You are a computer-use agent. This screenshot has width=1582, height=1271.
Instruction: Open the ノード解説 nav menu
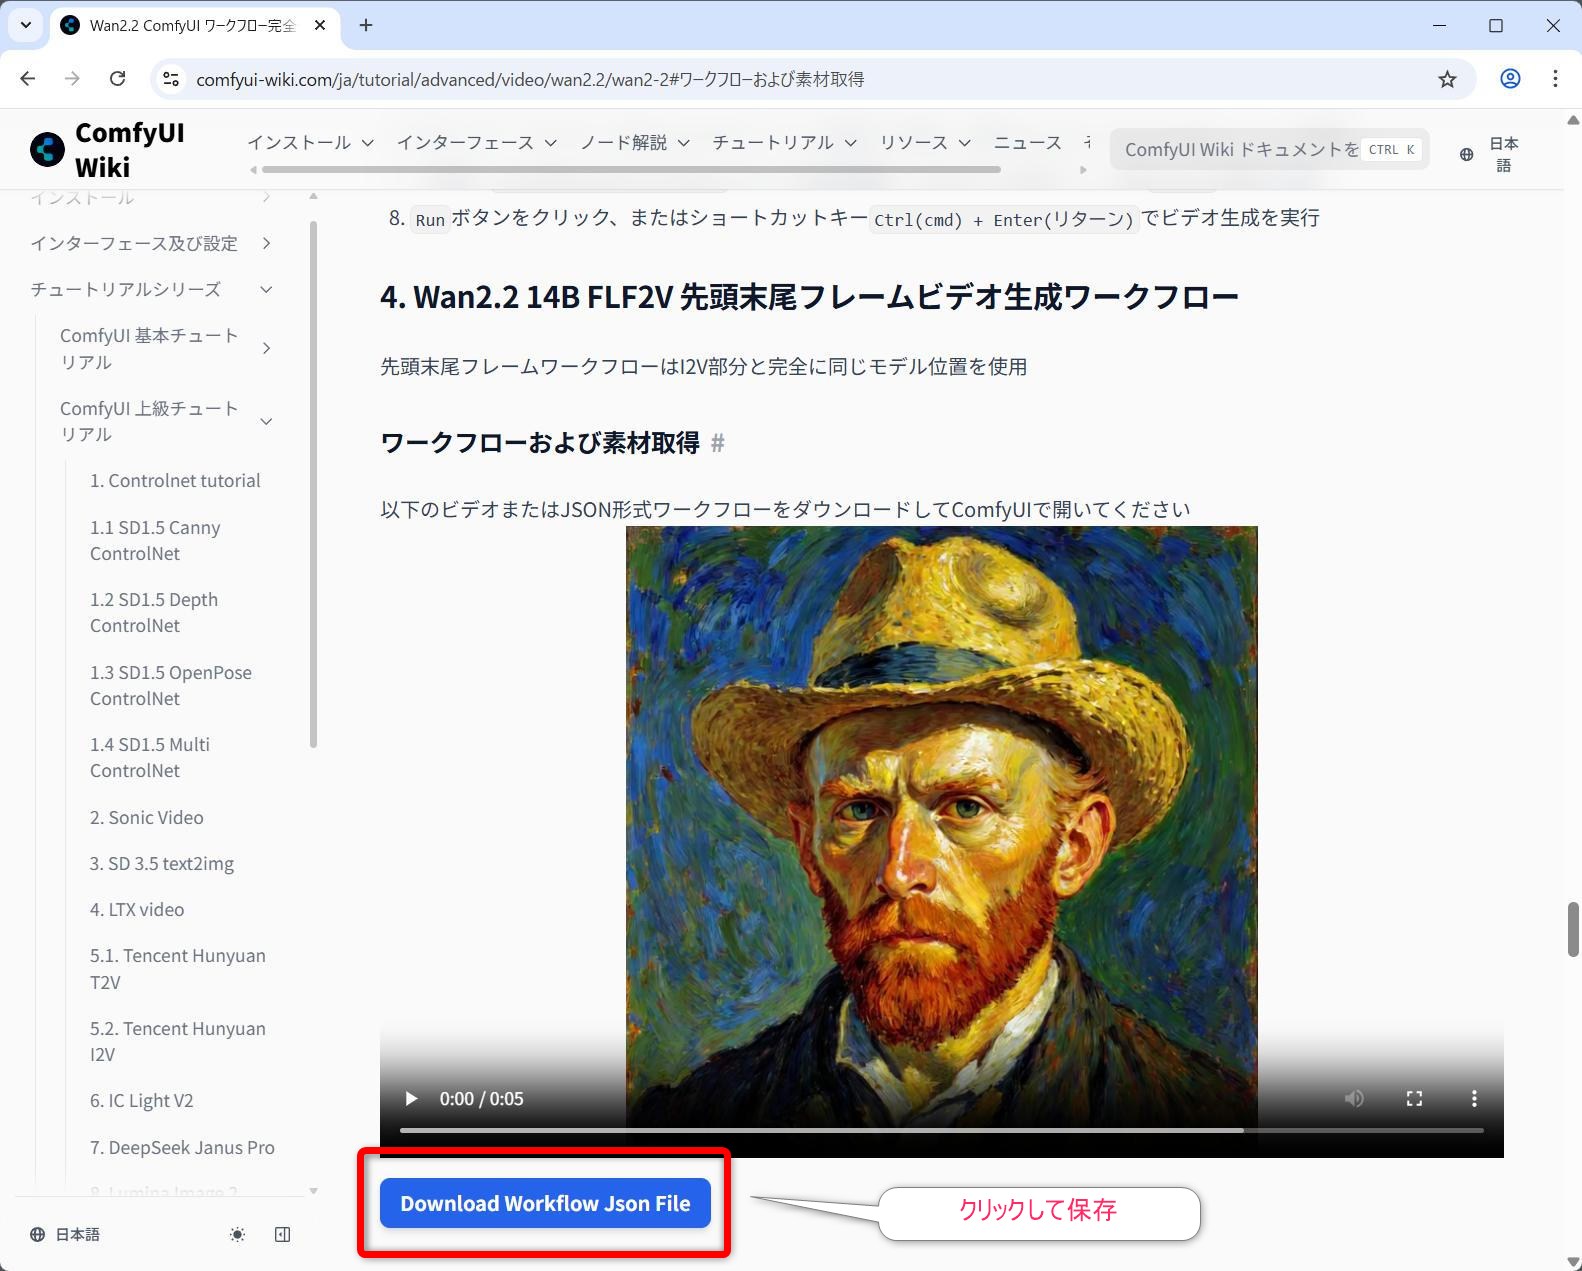[x=635, y=143]
